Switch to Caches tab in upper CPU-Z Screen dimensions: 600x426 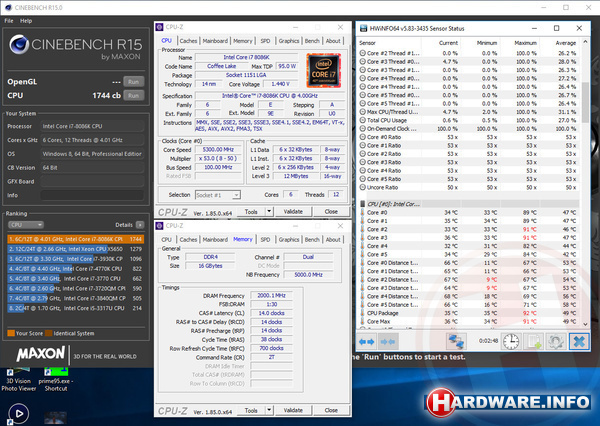click(x=188, y=41)
